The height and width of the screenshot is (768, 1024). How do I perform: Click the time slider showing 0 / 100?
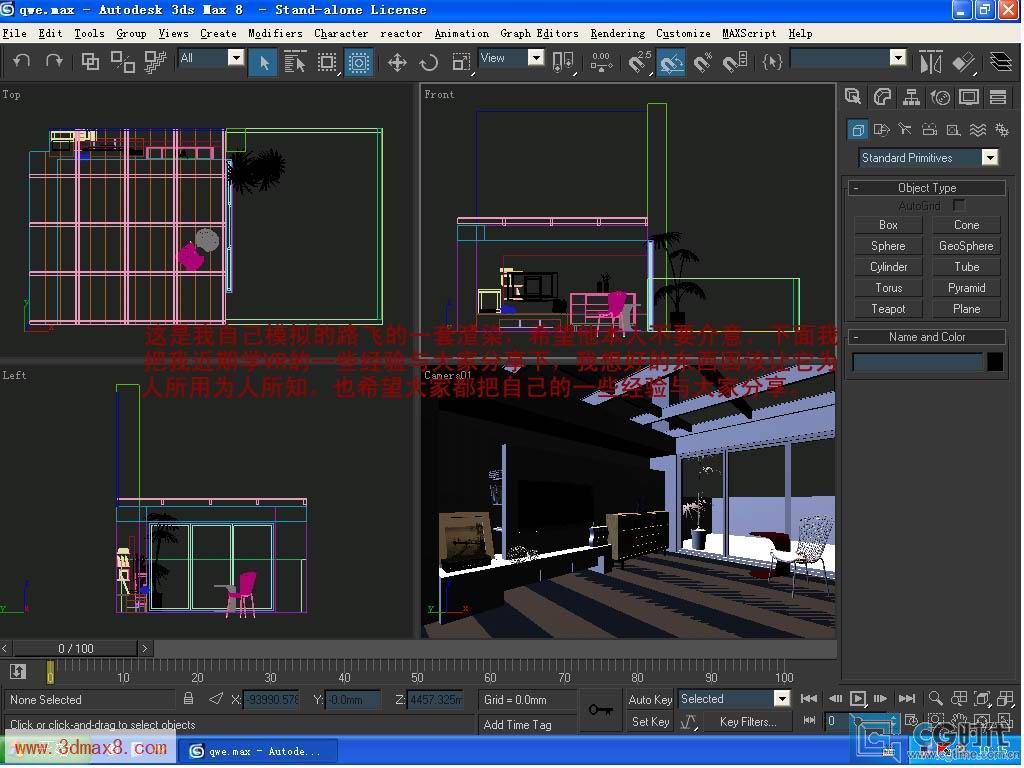pos(76,648)
